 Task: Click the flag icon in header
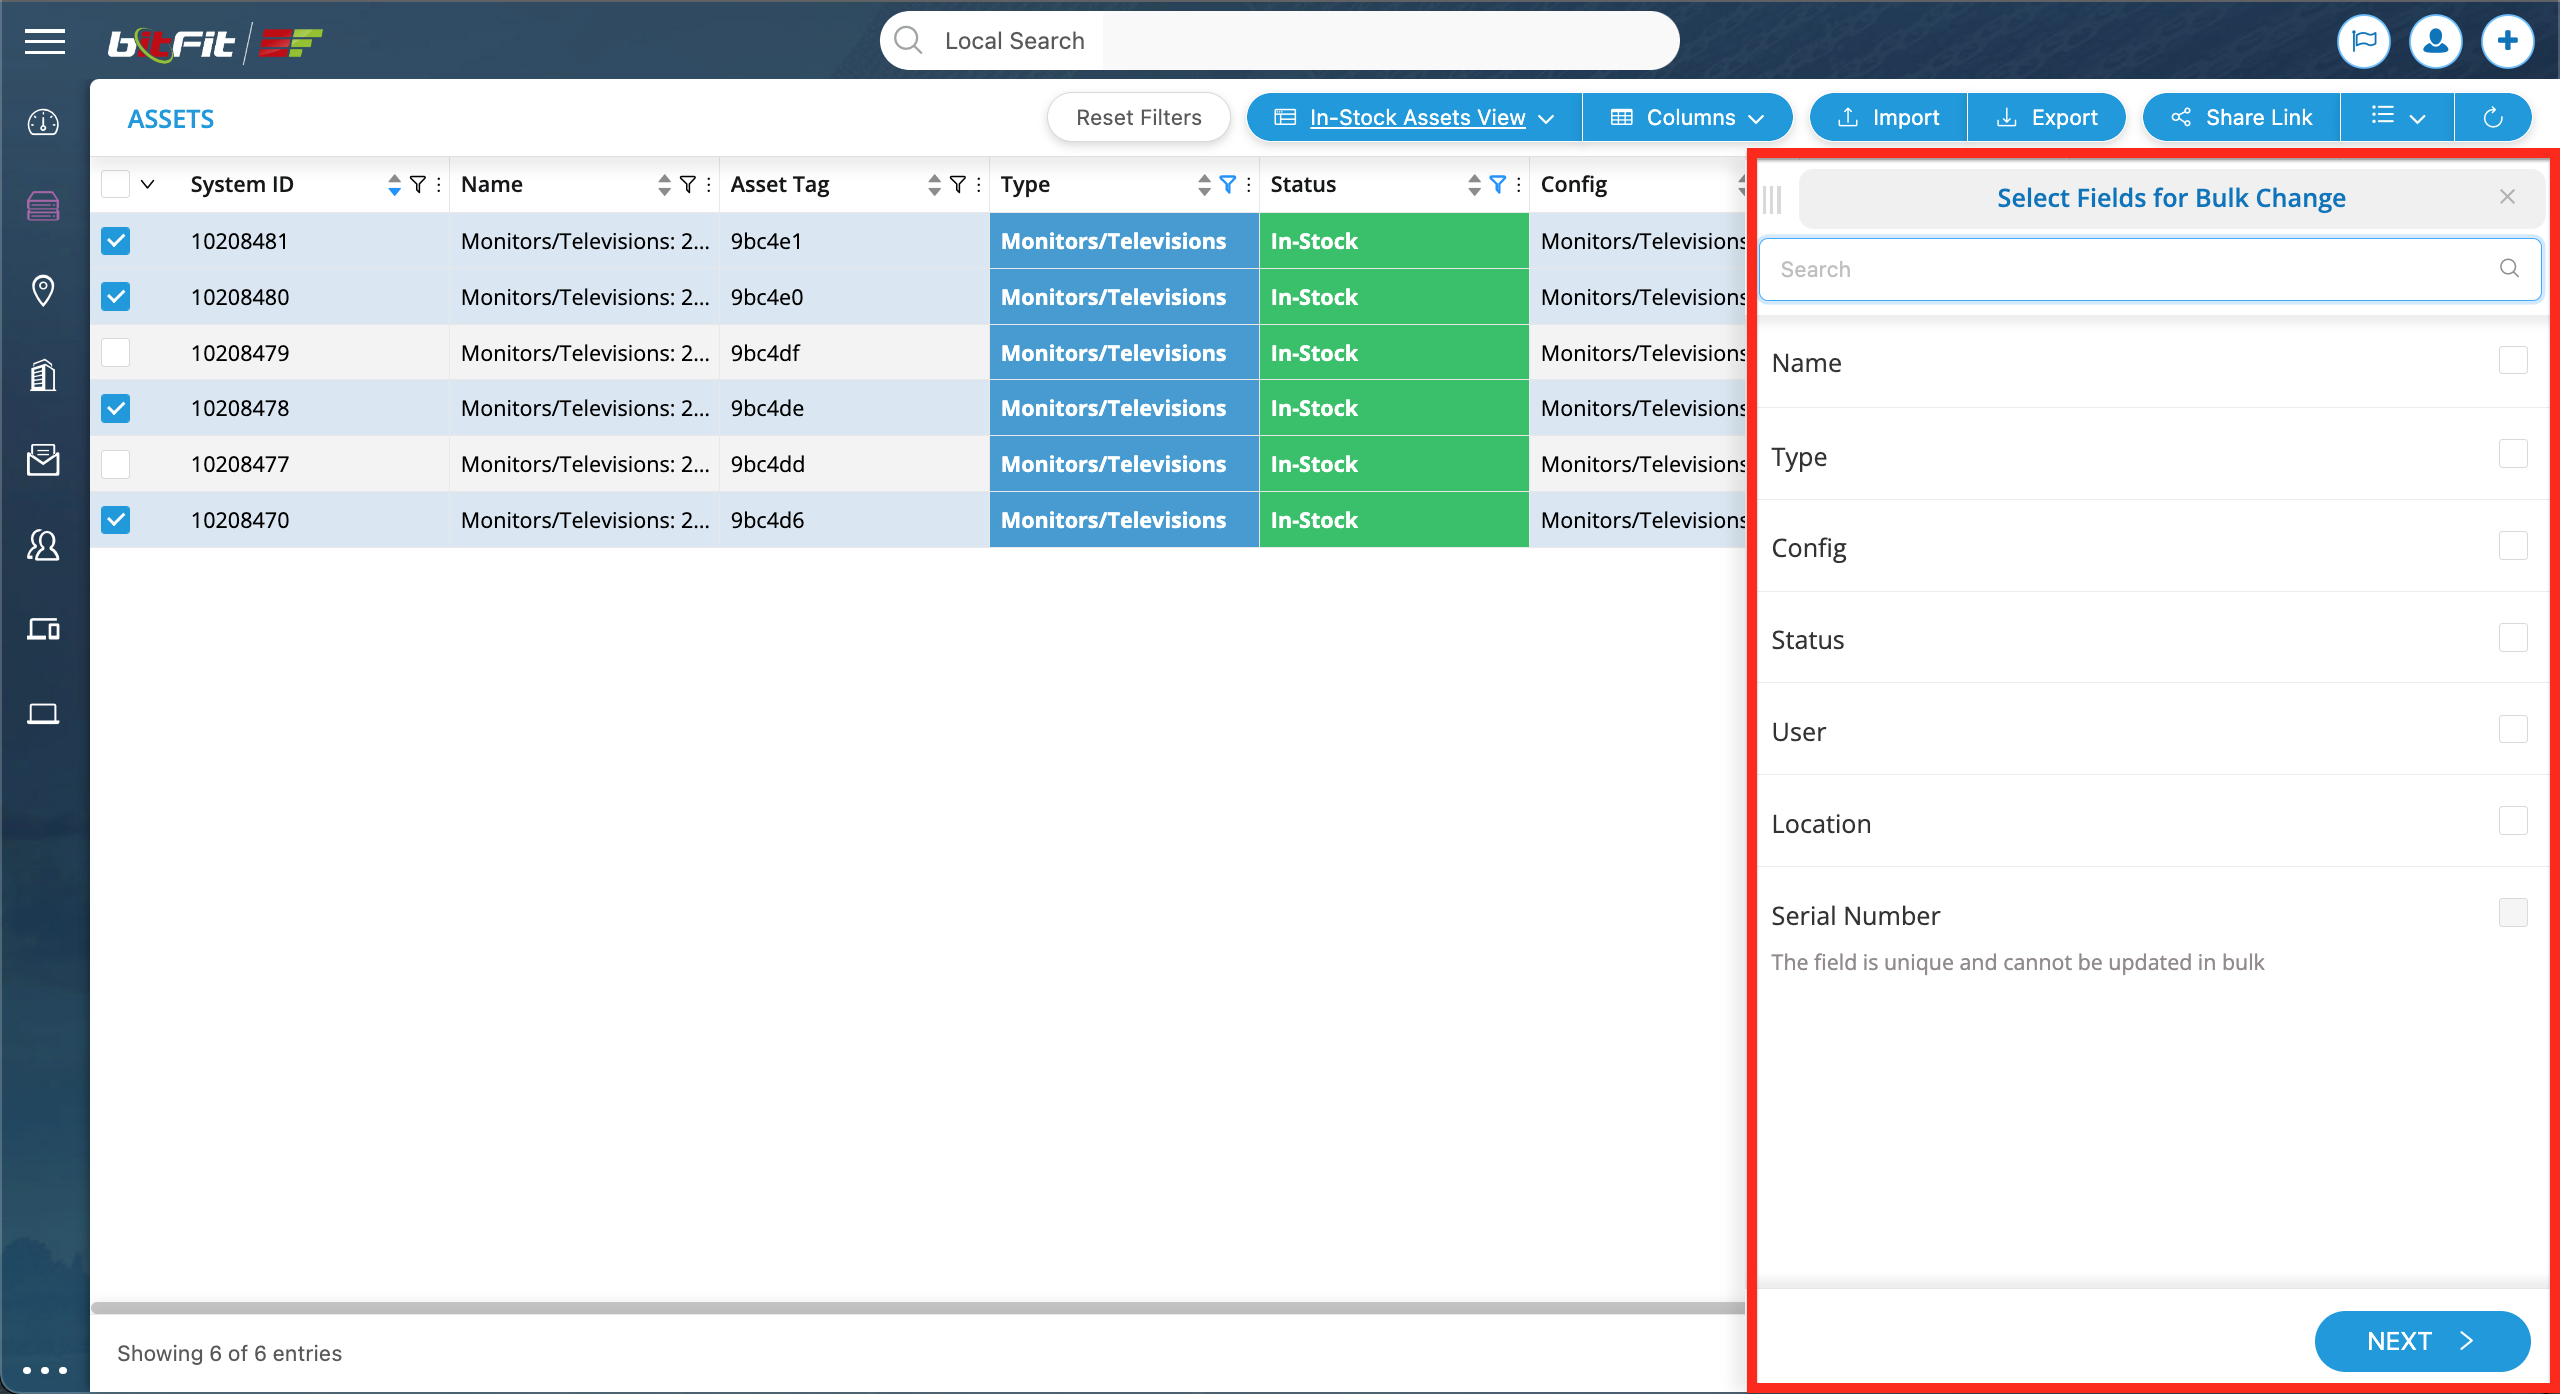tap(2364, 41)
